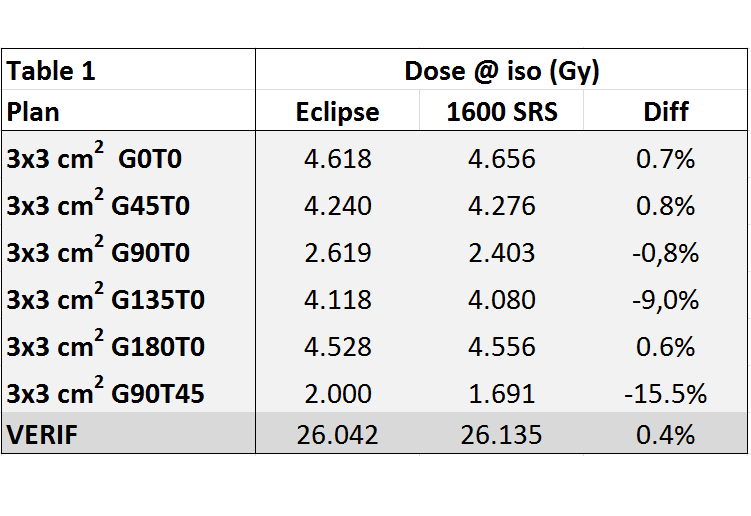The image size is (751, 516).
Task: Click 1600 SRS value 4.276
Action: pyautogui.click(x=501, y=205)
